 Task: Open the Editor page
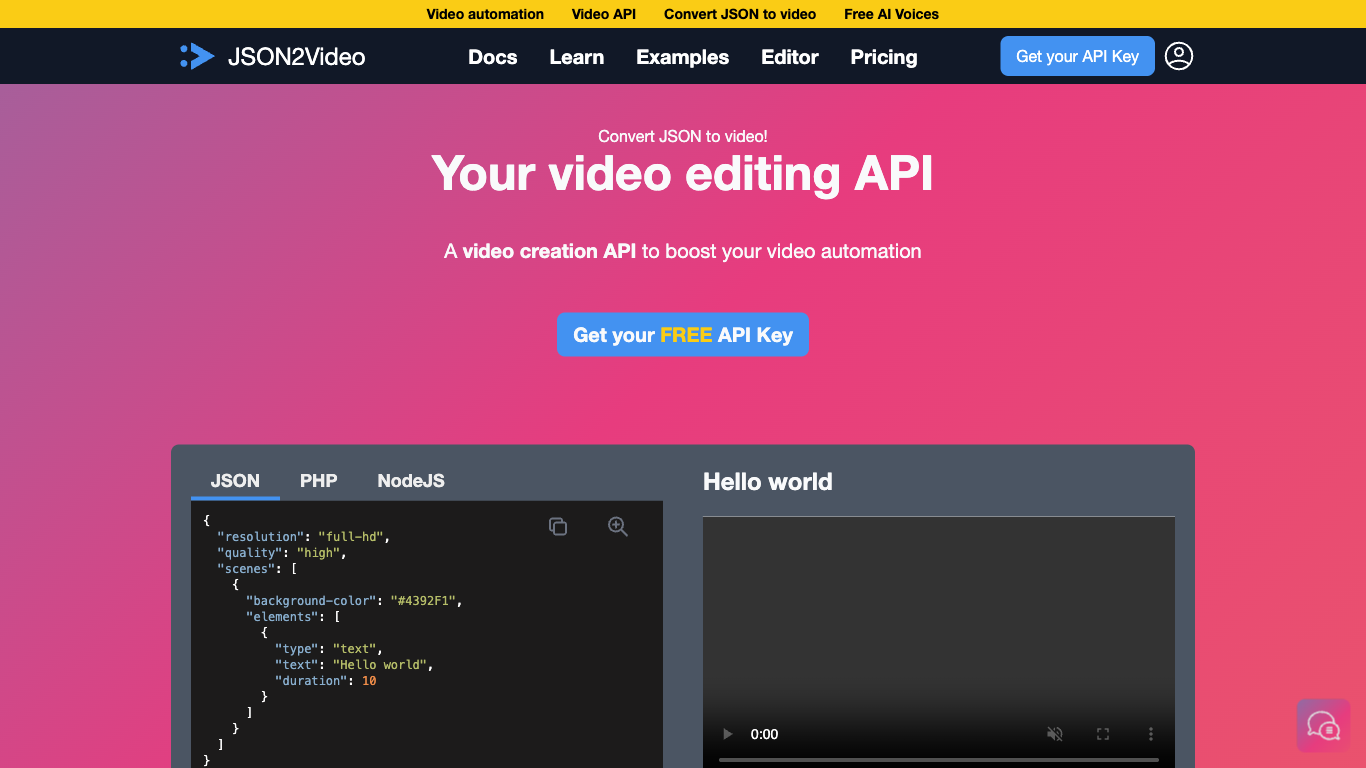pos(790,57)
